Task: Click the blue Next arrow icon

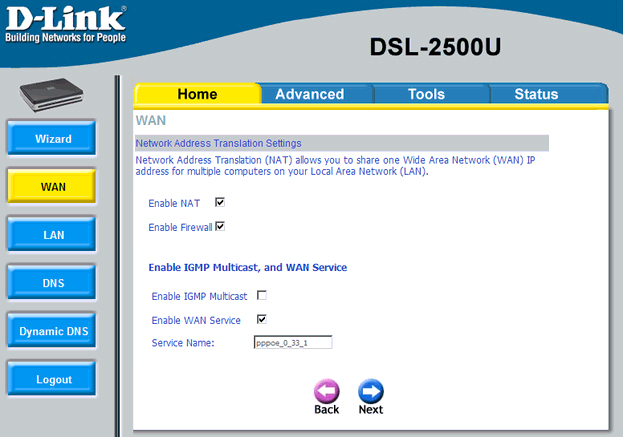Action: click(x=371, y=392)
